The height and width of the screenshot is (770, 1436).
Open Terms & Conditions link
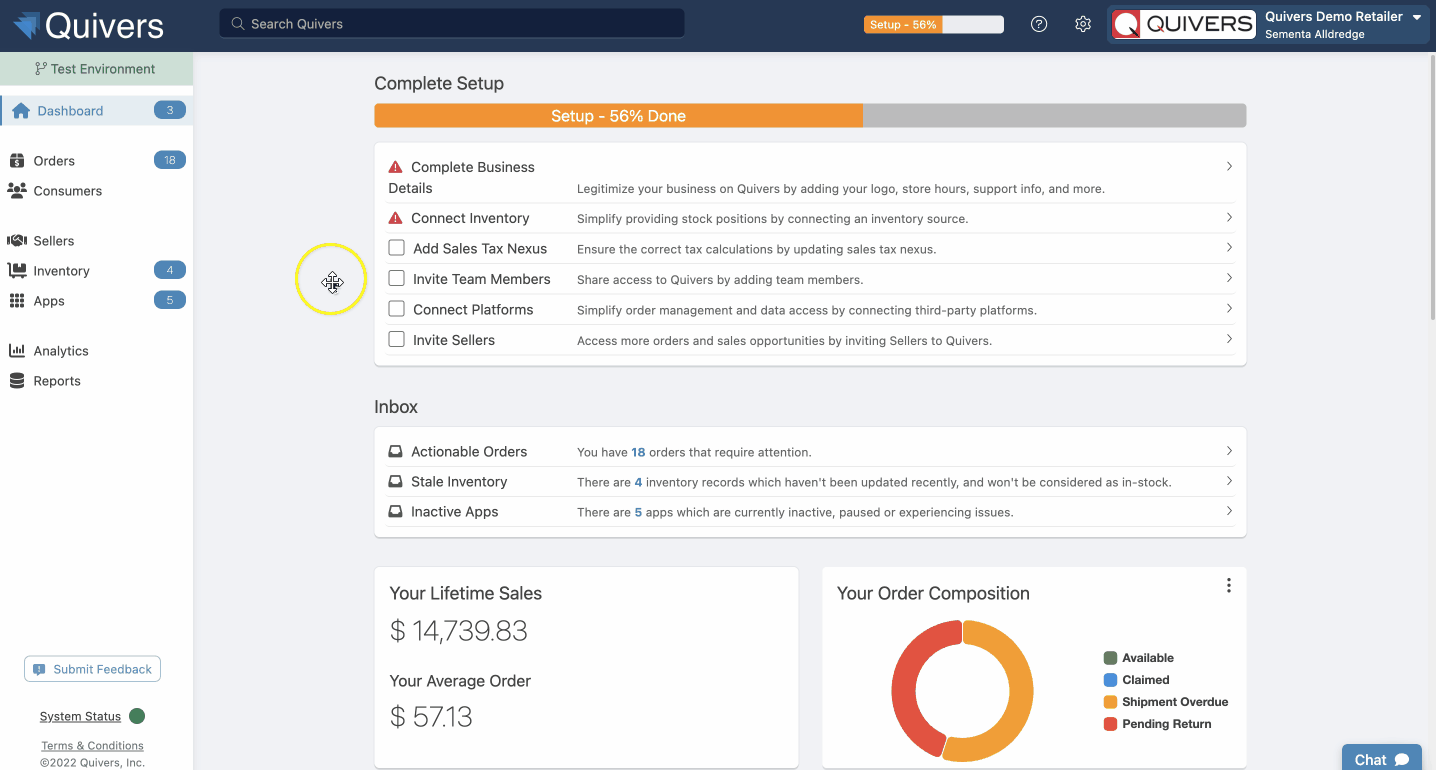pos(92,745)
